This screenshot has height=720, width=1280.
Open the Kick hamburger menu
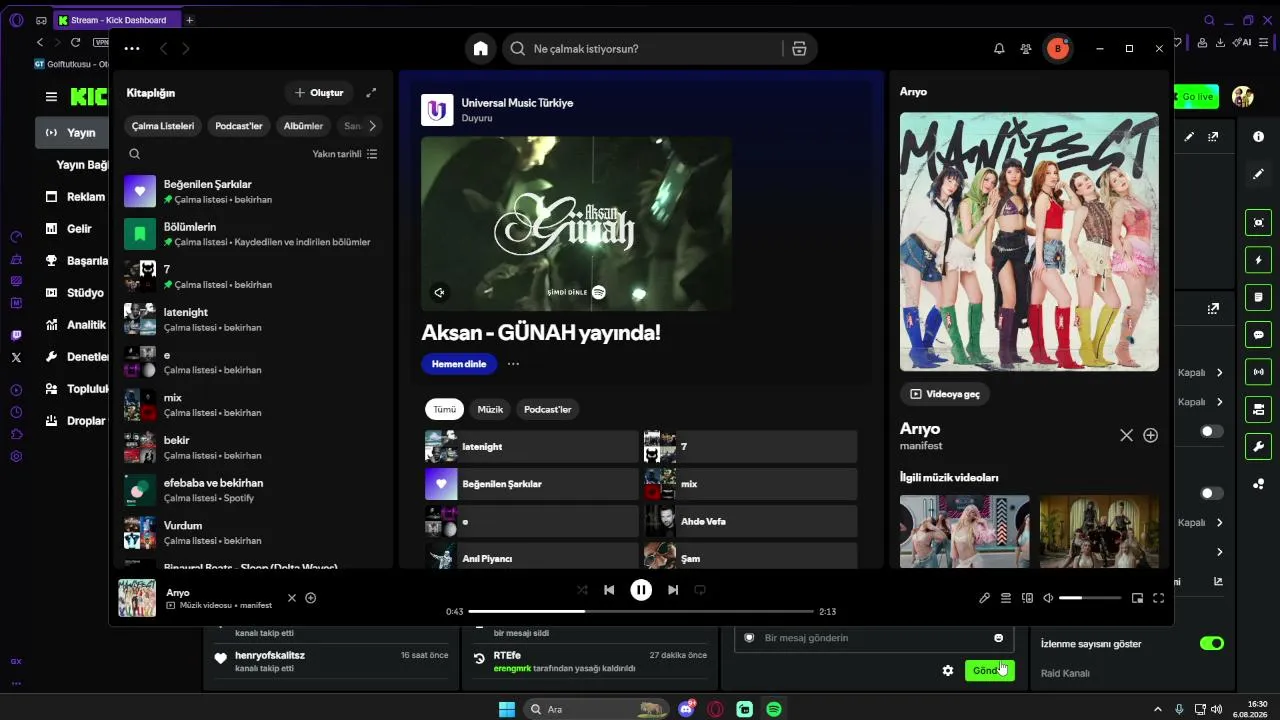(51, 97)
